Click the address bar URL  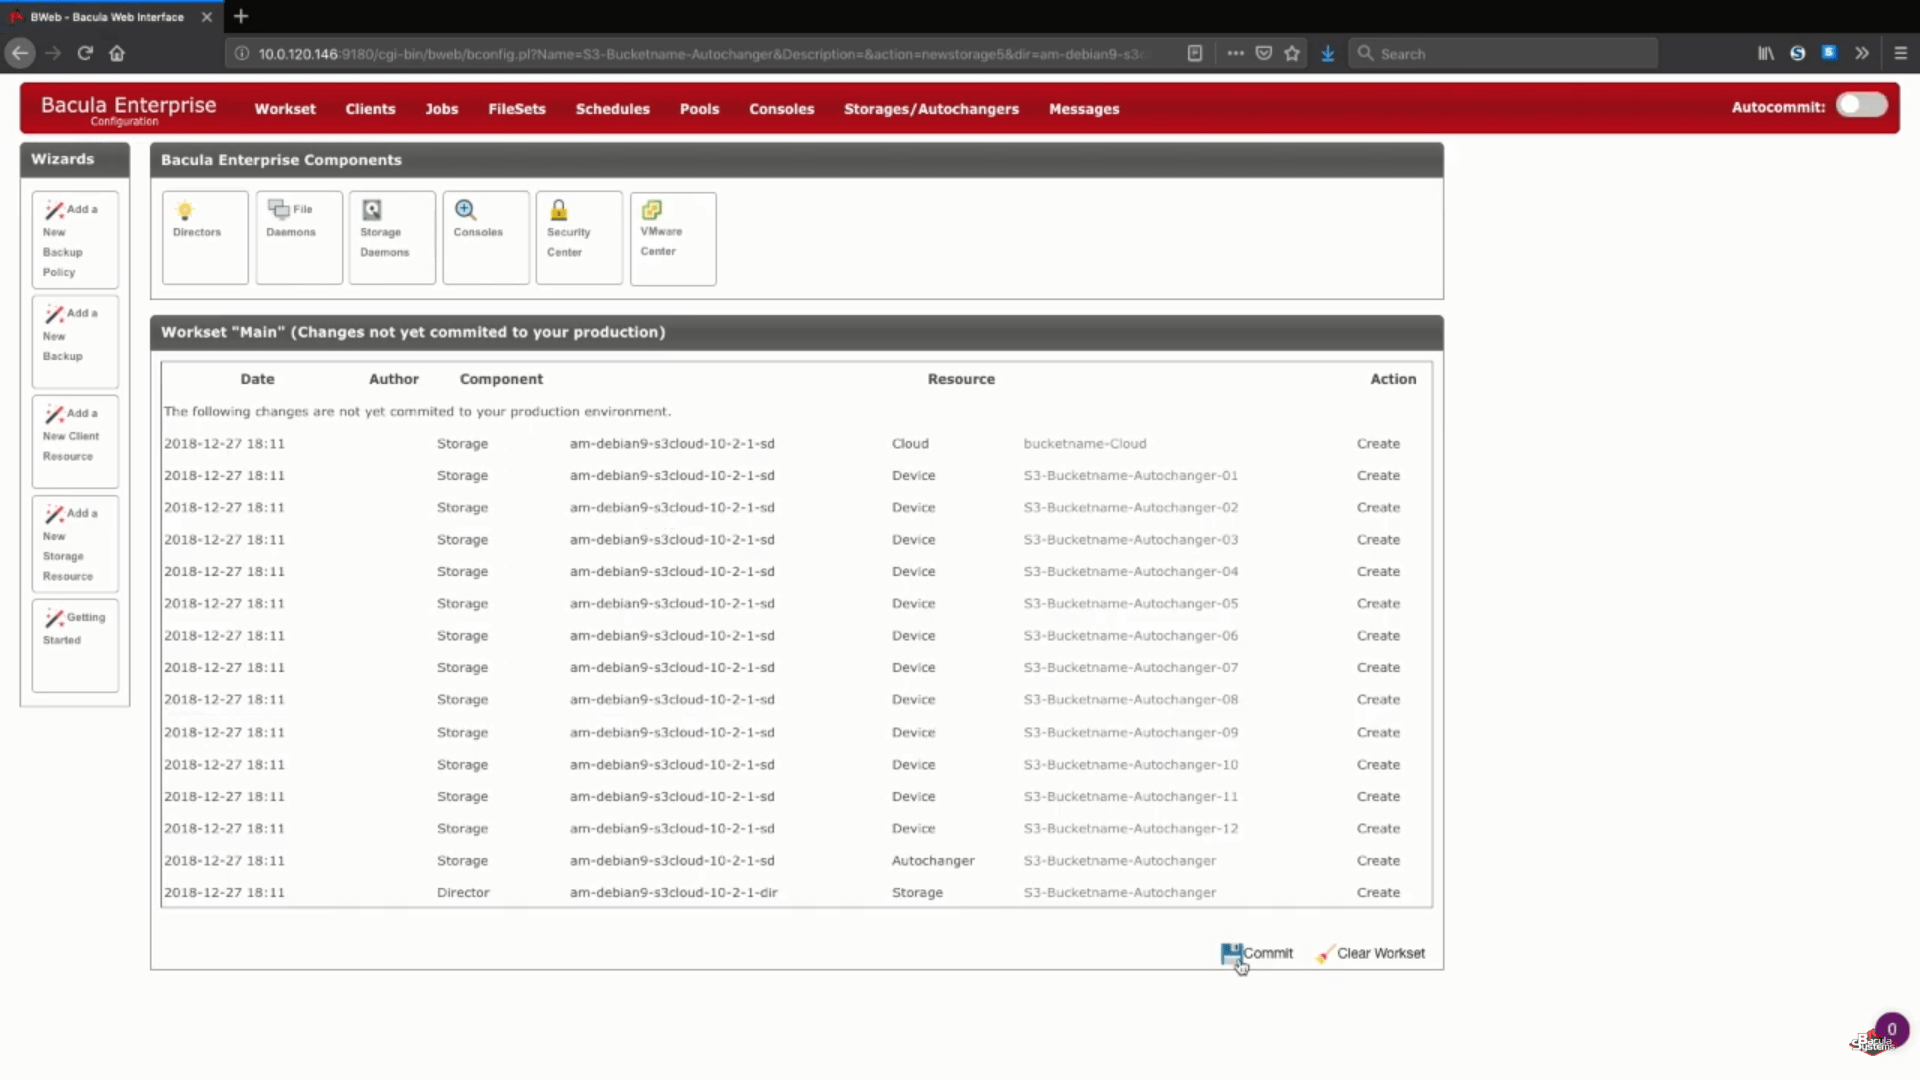point(700,53)
